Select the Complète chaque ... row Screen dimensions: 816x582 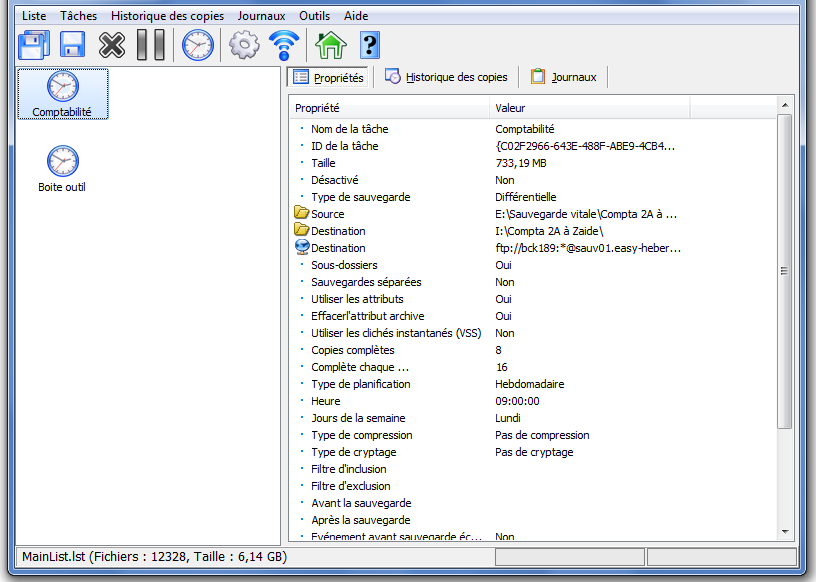(533, 367)
